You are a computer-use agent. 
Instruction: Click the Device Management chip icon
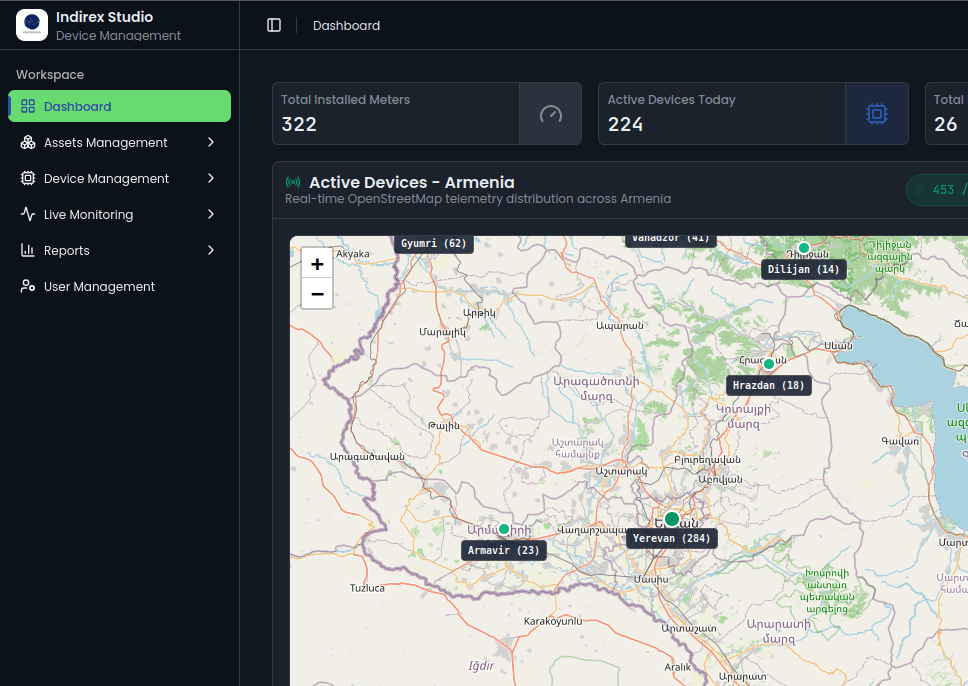tap(28, 178)
